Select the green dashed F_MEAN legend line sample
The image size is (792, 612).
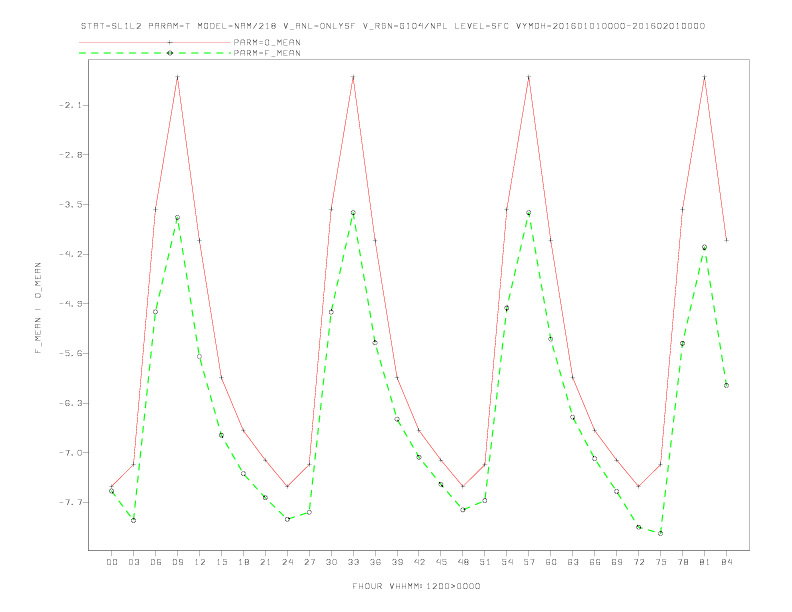pos(155,53)
